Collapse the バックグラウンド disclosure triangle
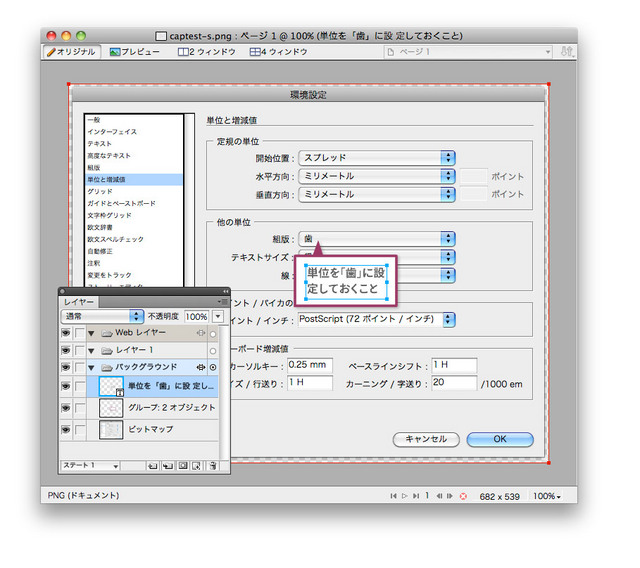This screenshot has width=640, height=568. [x=91, y=368]
